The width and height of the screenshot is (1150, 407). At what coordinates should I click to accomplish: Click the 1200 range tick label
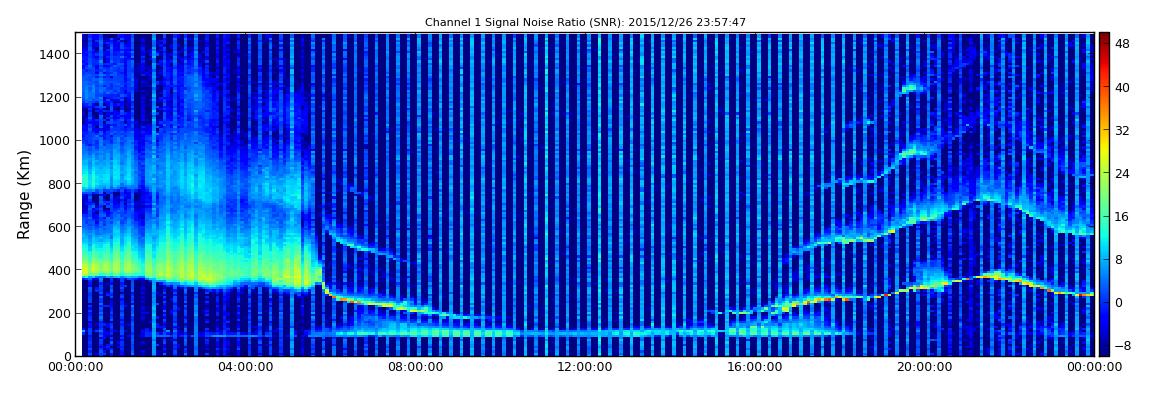pyautogui.click(x=56, y=98)
